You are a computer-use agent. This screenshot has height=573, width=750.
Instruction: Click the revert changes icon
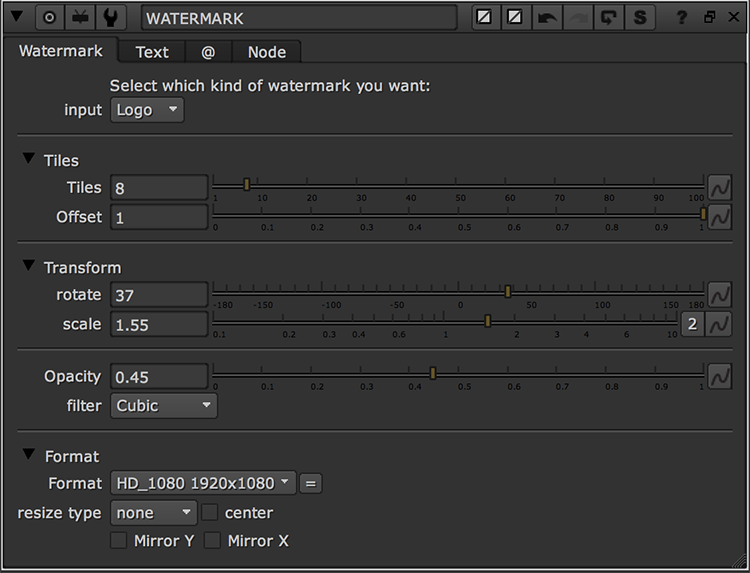click(608, 18)
